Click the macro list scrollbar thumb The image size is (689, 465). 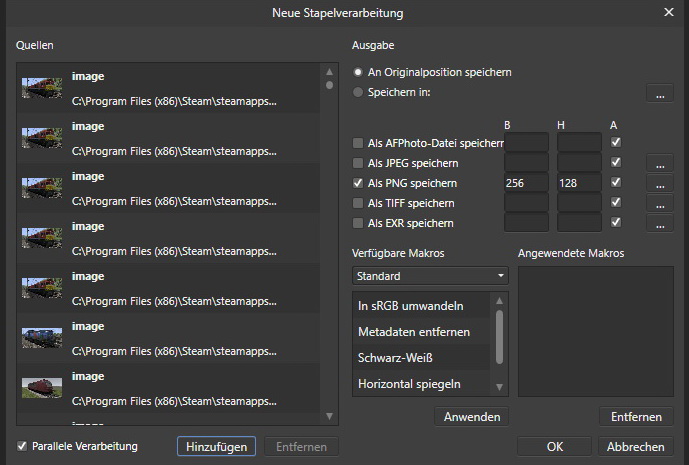(501, 335)
